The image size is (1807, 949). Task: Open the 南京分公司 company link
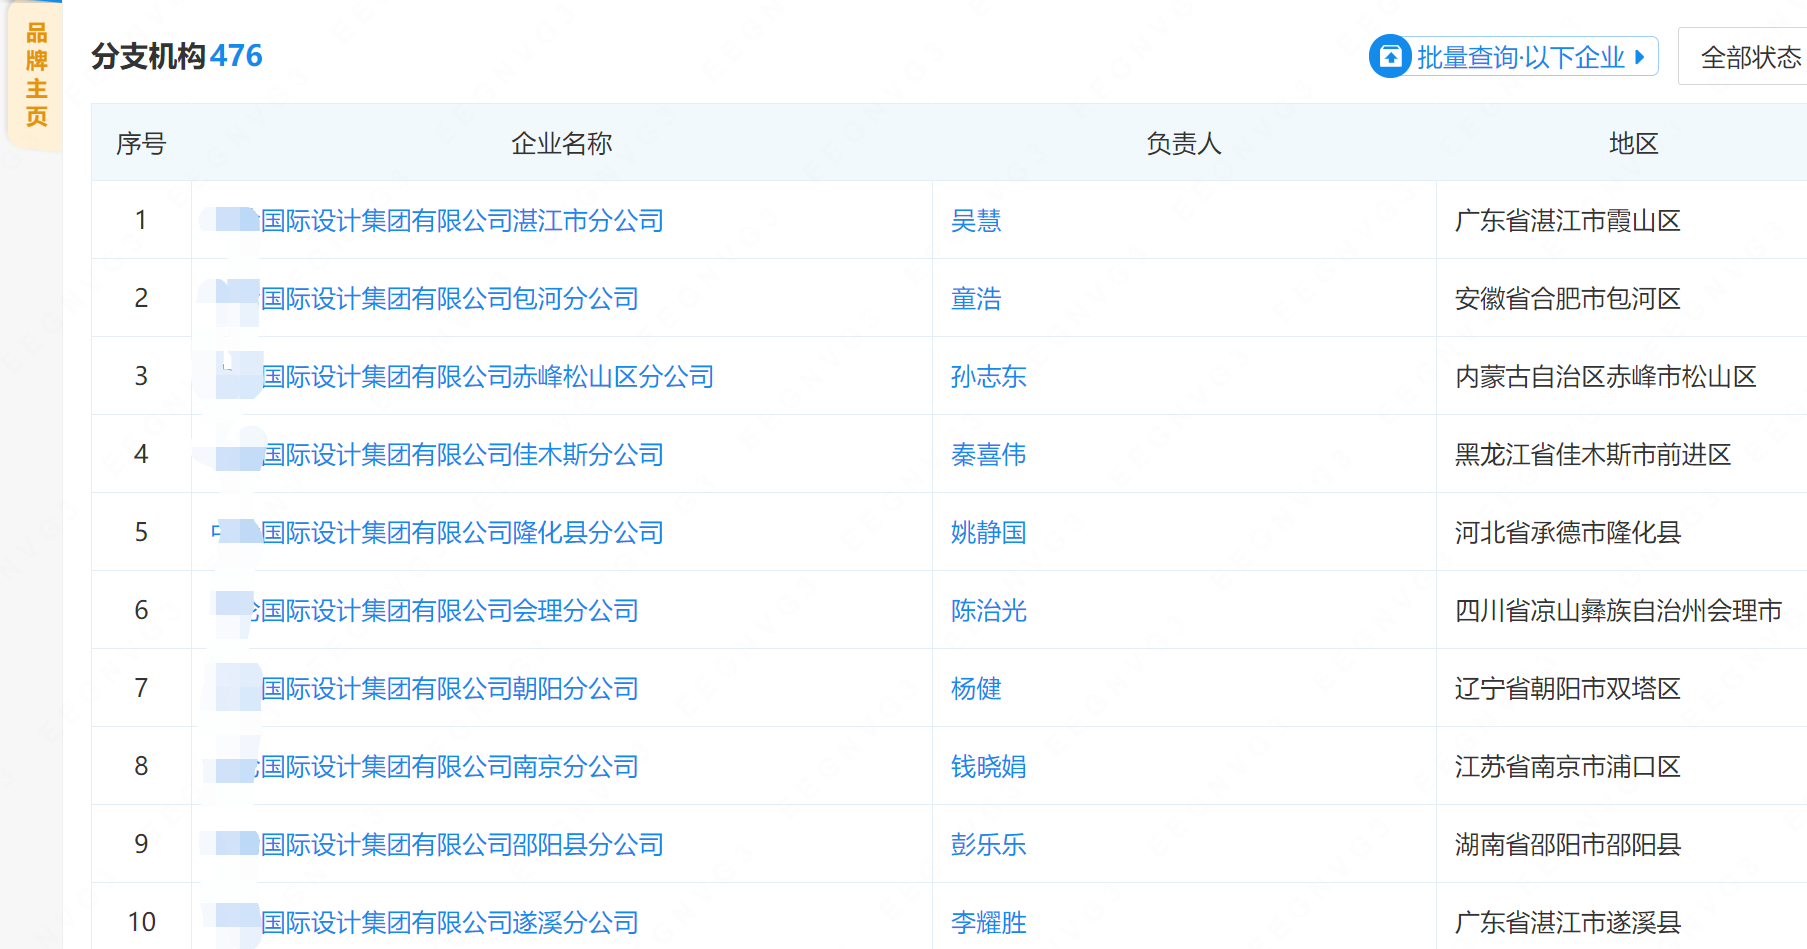(x=449, y=767)
